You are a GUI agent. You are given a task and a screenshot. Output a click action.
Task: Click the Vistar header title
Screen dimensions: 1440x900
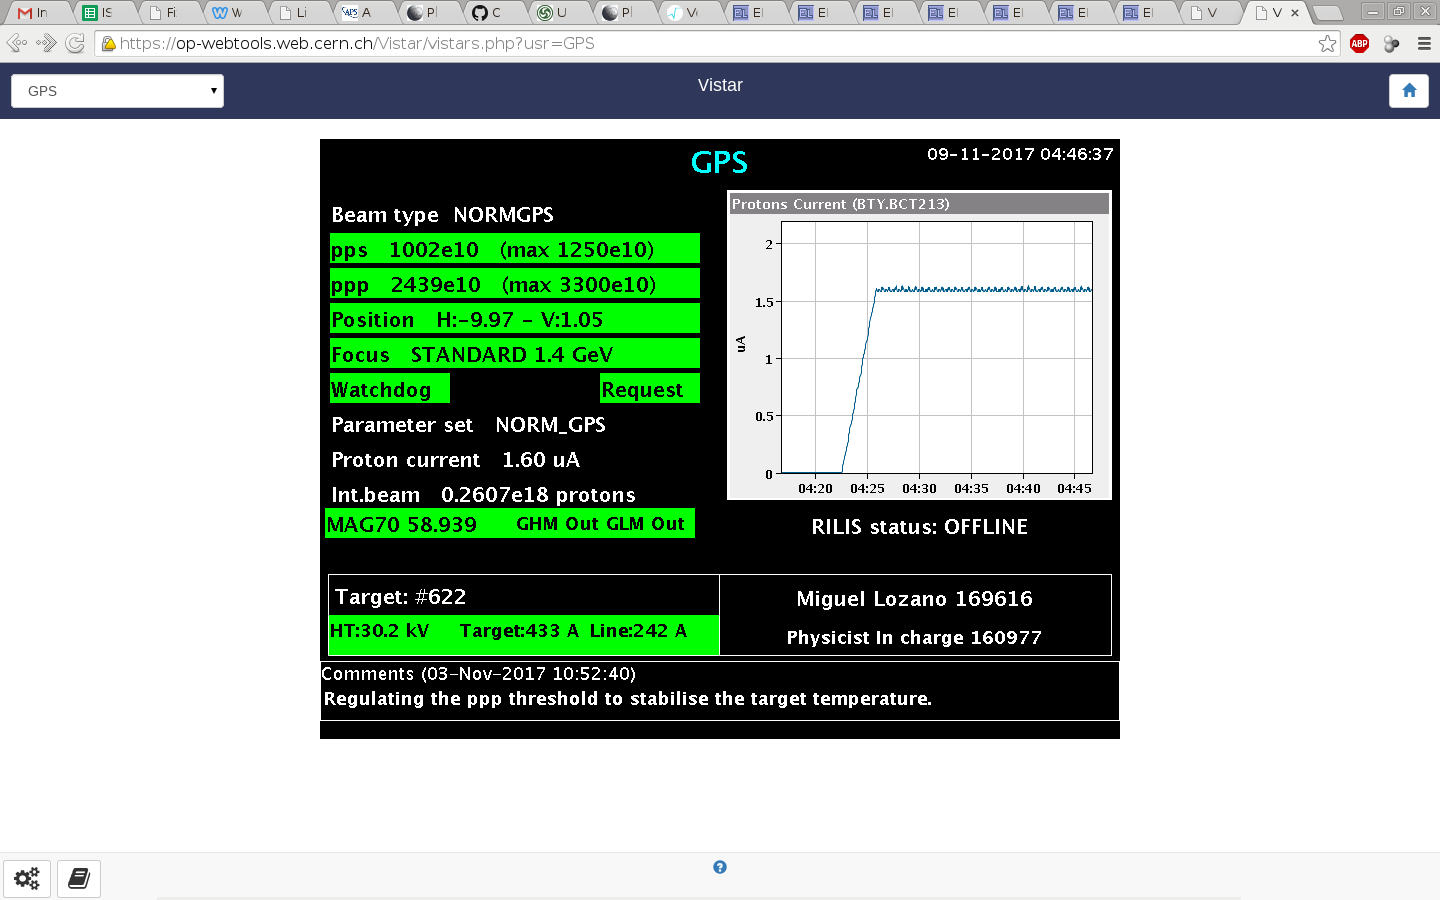[x=720, y=85]
